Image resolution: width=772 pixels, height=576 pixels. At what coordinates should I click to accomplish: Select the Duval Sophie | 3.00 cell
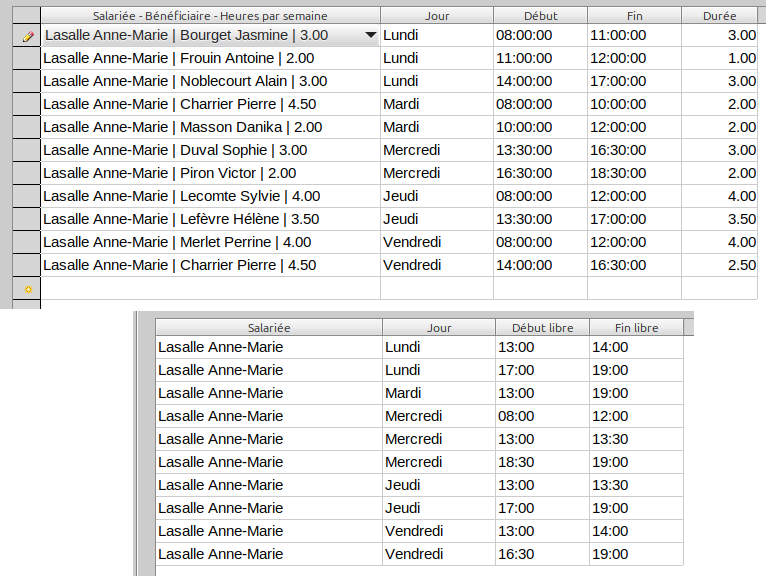pyautogui.click(x=211, y=150)
